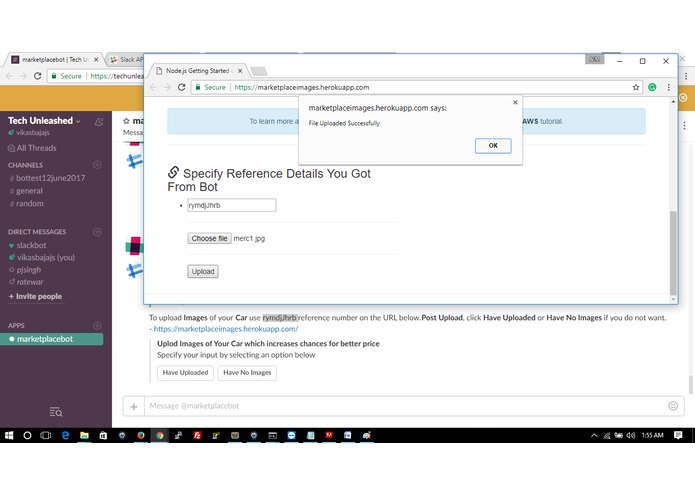This screenshot has width=695, height=494.
Task: Click Invite people link
Action: point(35,296)
